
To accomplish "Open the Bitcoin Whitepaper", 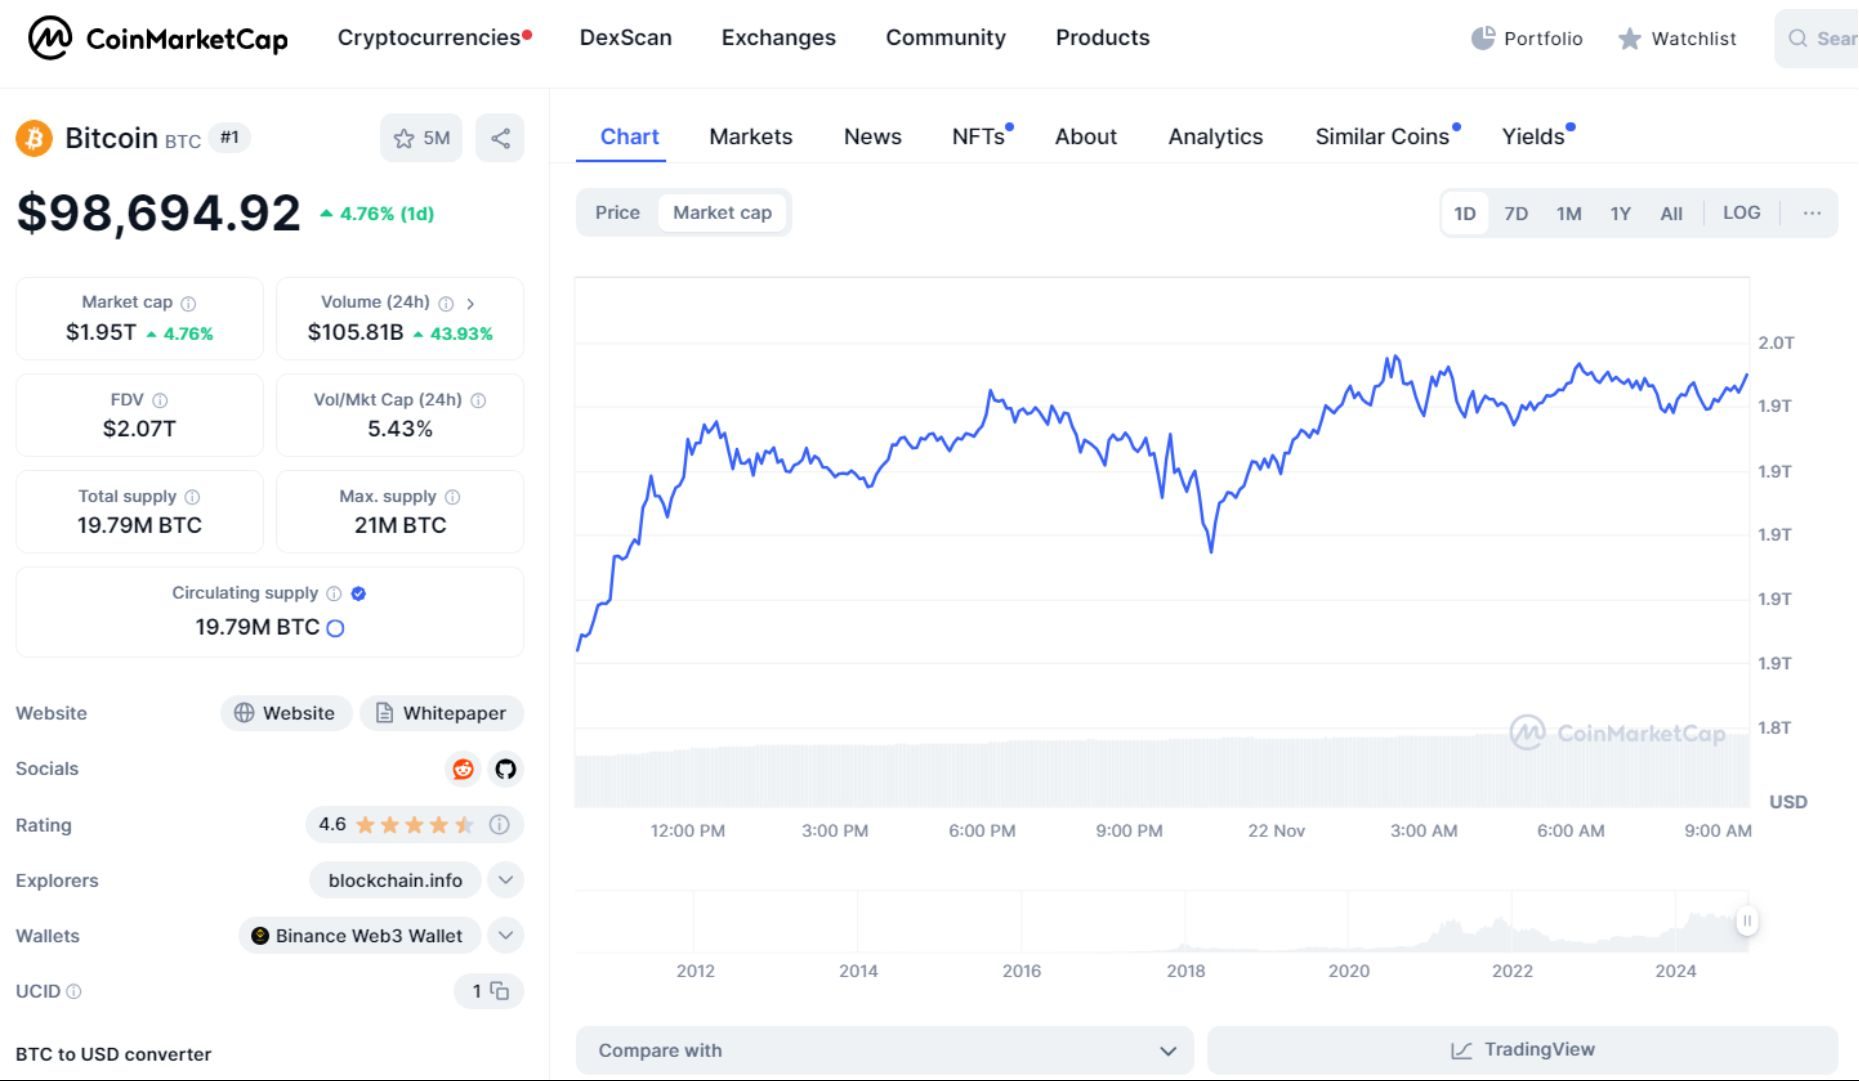I will click(441, 713).
